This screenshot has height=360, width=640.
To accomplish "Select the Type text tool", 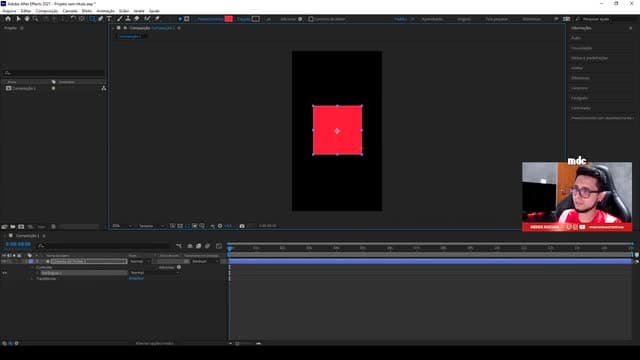I will point(109,19).
